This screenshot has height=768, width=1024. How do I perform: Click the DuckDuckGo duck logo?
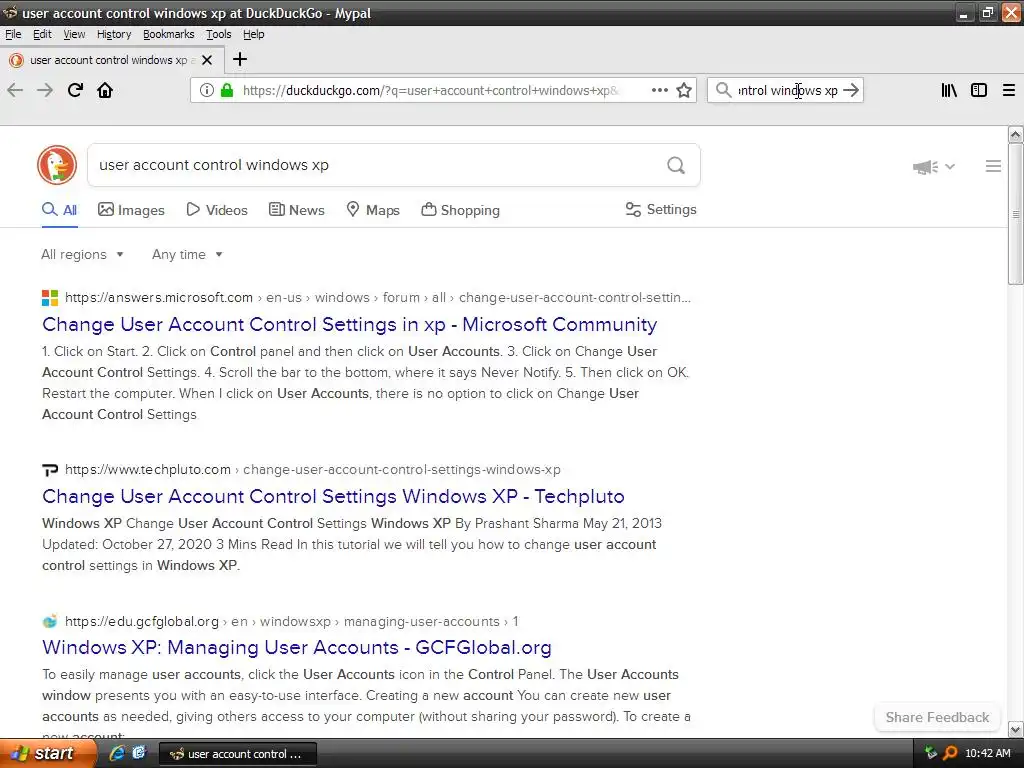57,165
